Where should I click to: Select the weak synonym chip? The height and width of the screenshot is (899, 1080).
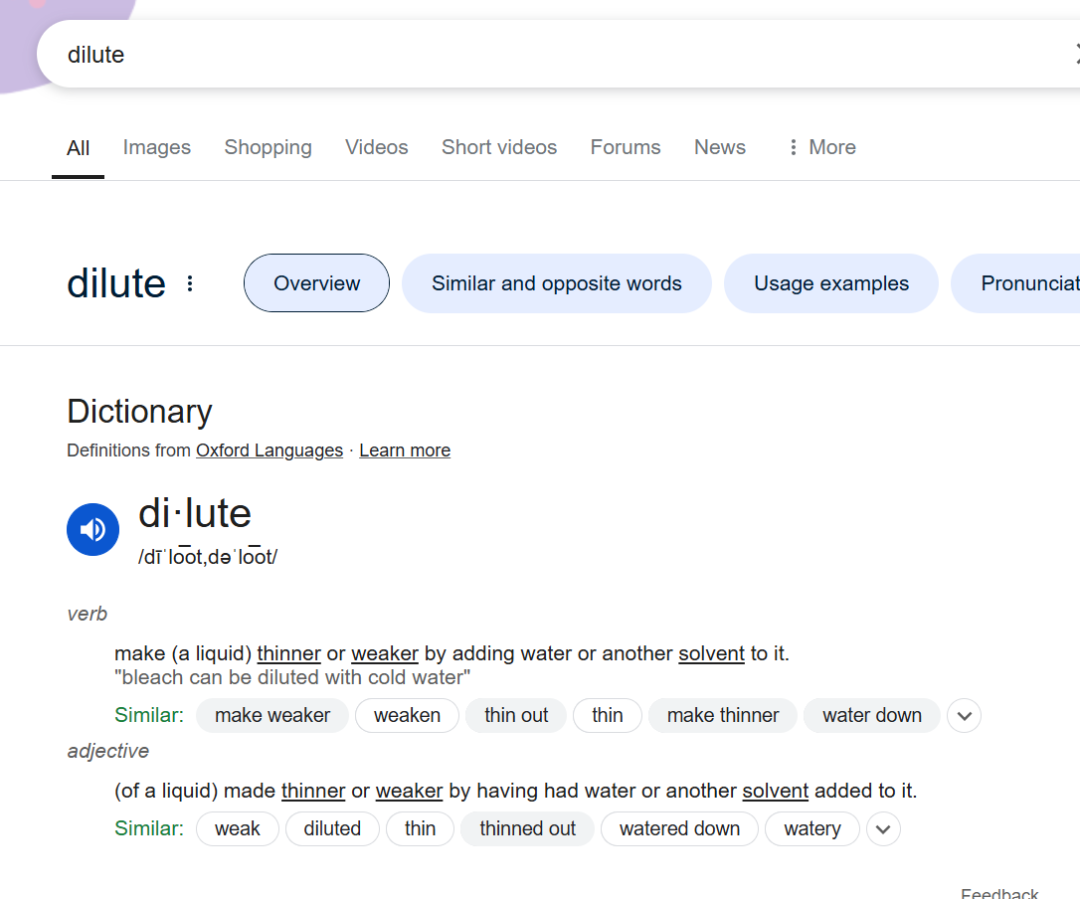coord(238,829)
